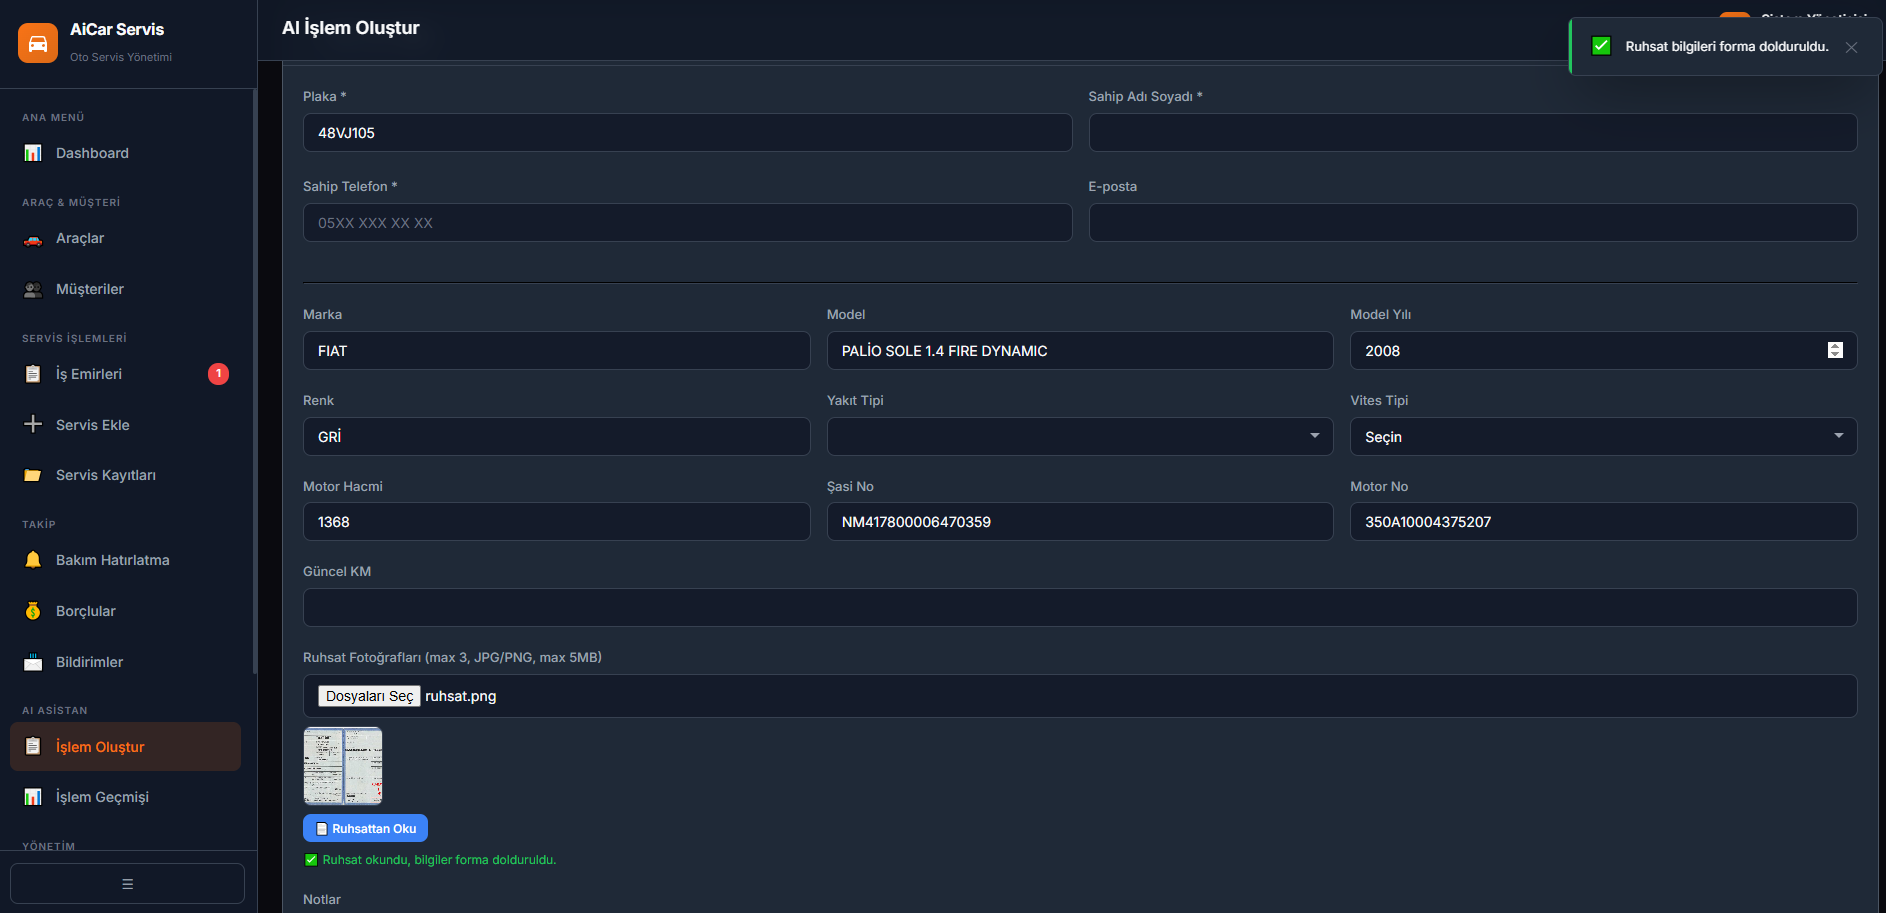
Task: Click the inbox icon for Bildirimler
Action: [33, 662]
